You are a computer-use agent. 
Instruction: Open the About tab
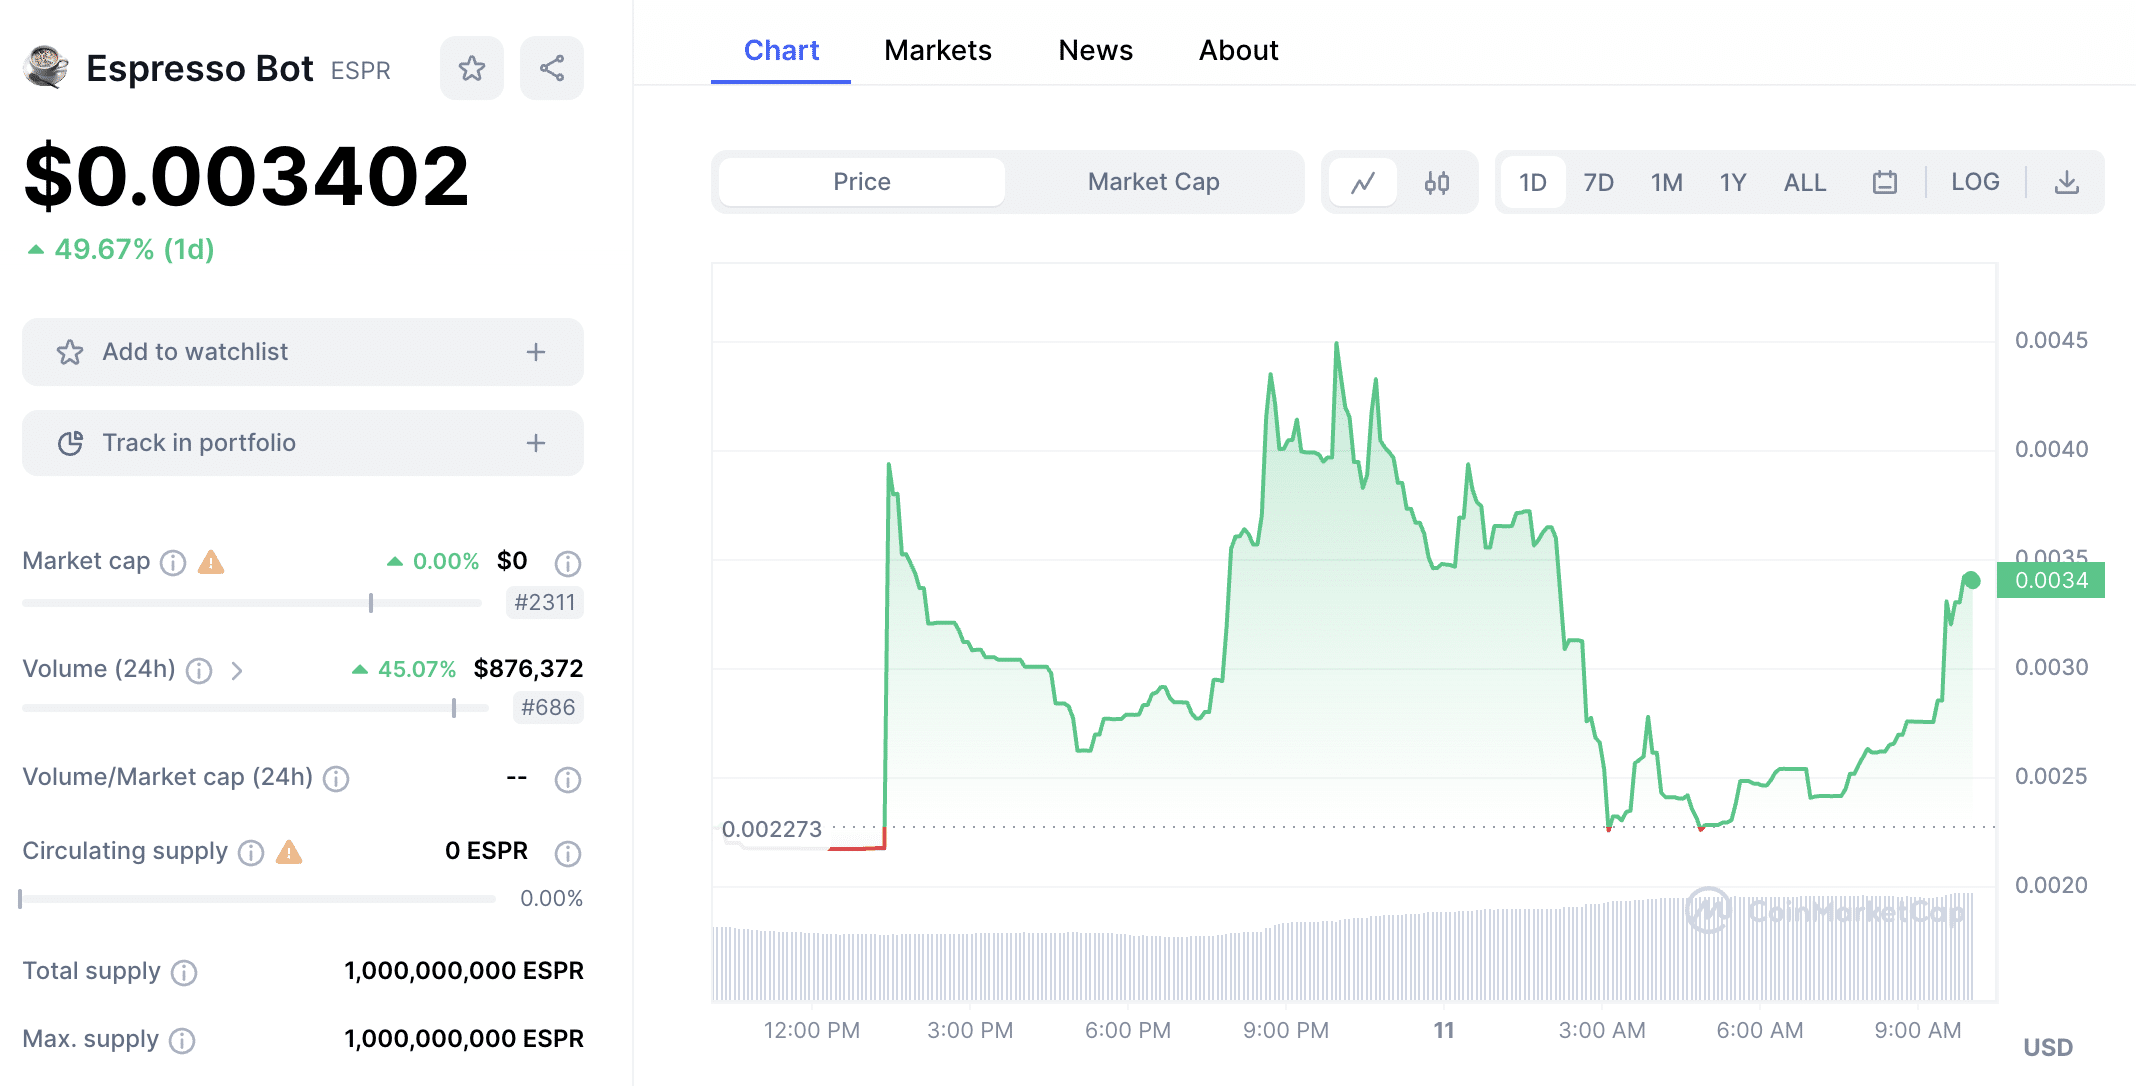pos(1239,50)
